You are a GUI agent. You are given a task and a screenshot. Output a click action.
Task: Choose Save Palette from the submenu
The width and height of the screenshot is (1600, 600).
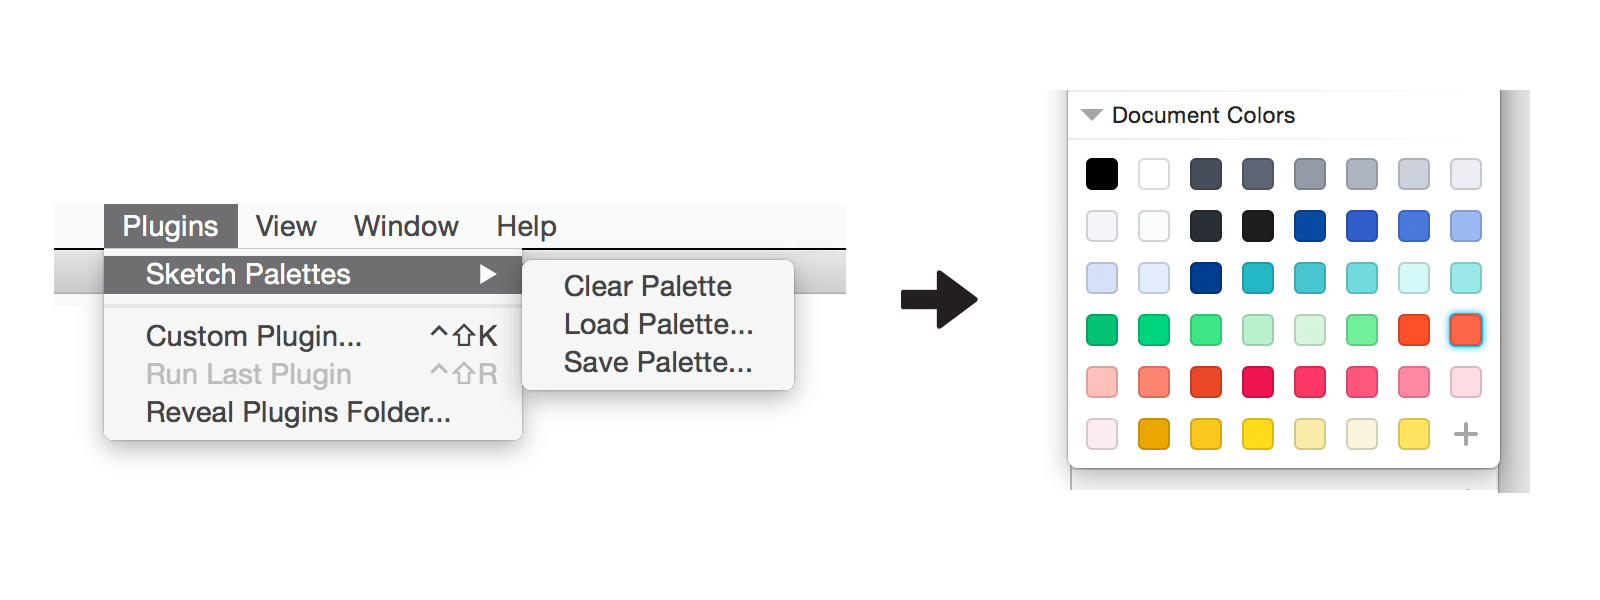(658, 362)
